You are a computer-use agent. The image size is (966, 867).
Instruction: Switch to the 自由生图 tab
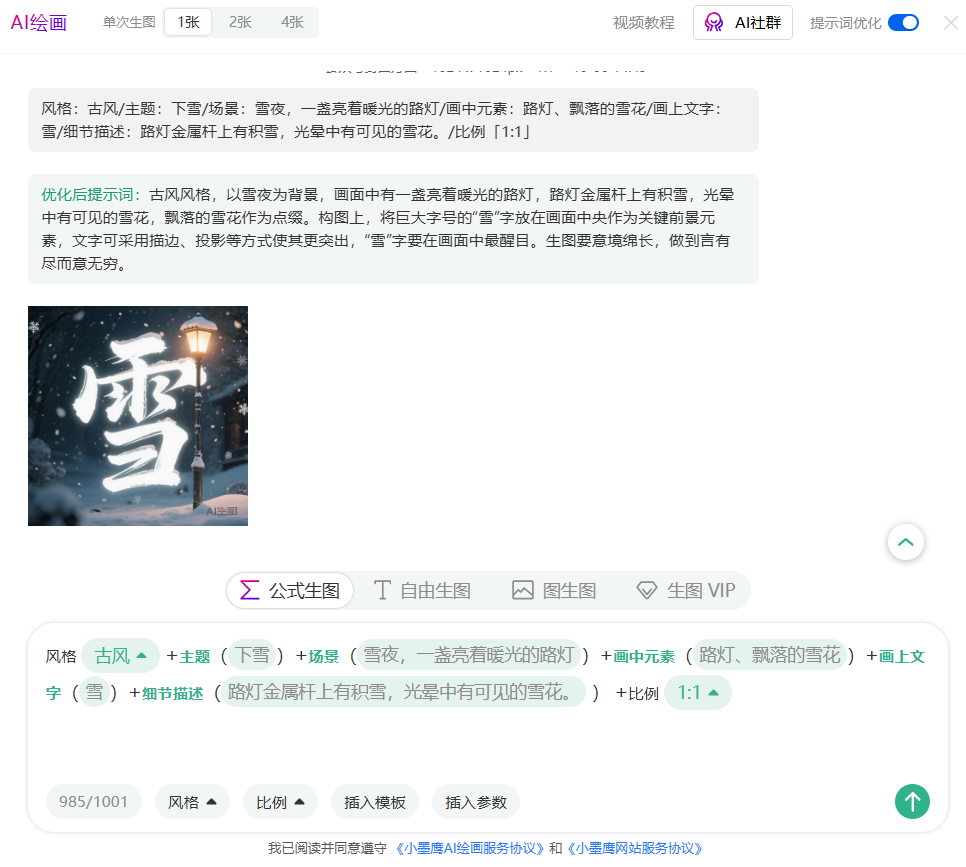(422, 590)
